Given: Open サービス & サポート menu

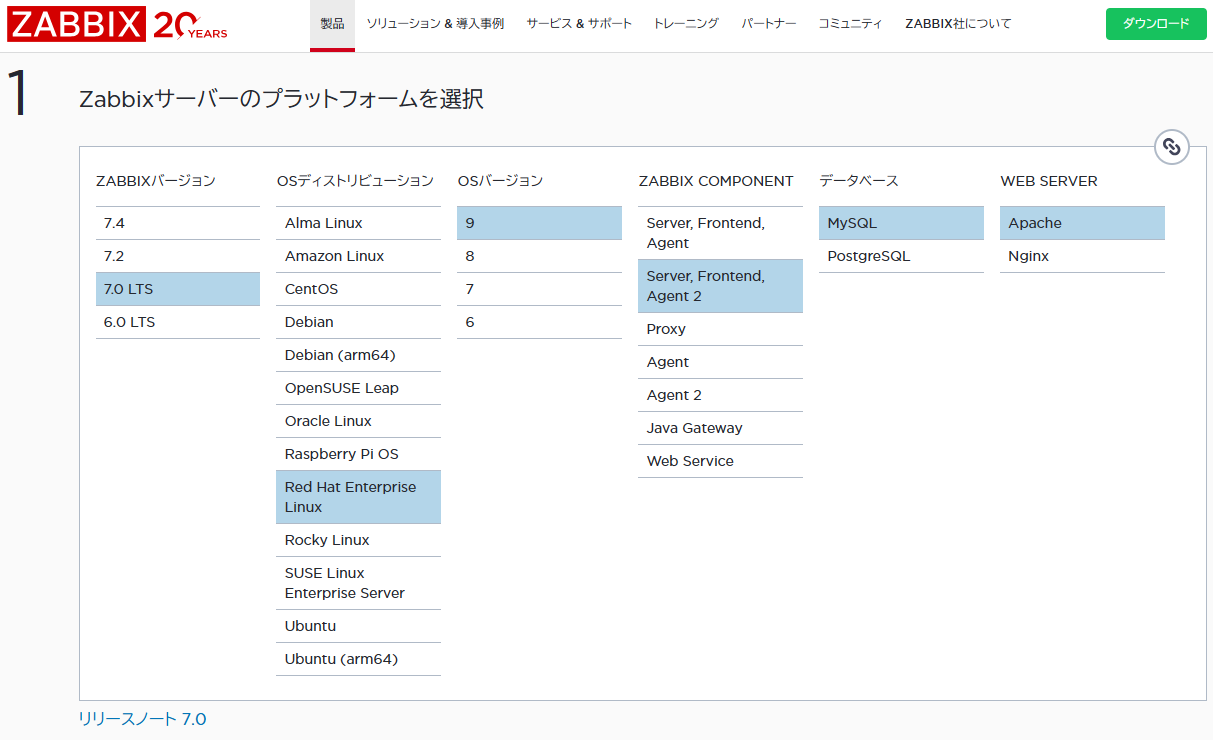Looking at the screenshot, I should [x=579, y=24].
